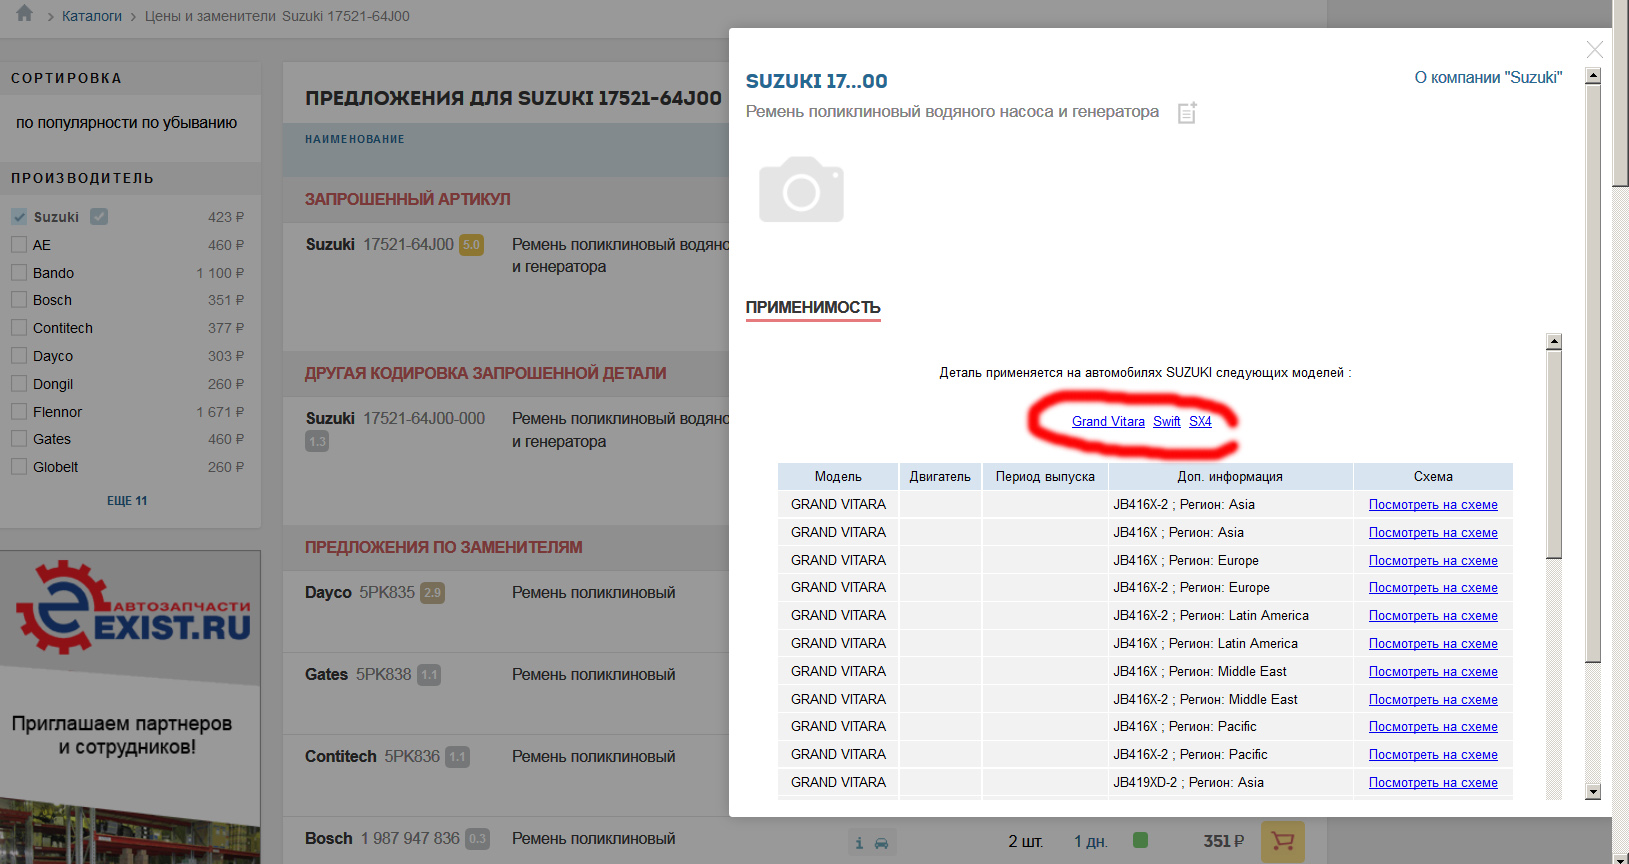The width and height of the screenshot is (1629, 864).
Task: Click the info icon in Bosch row
Action: pos(859,843)
